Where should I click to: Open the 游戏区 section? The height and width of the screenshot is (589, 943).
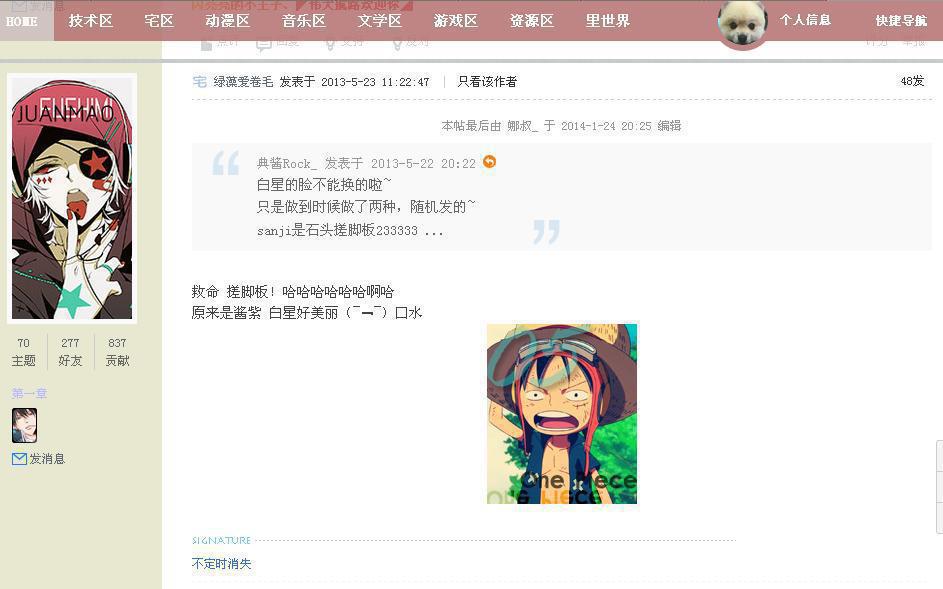tap(456, 21)
